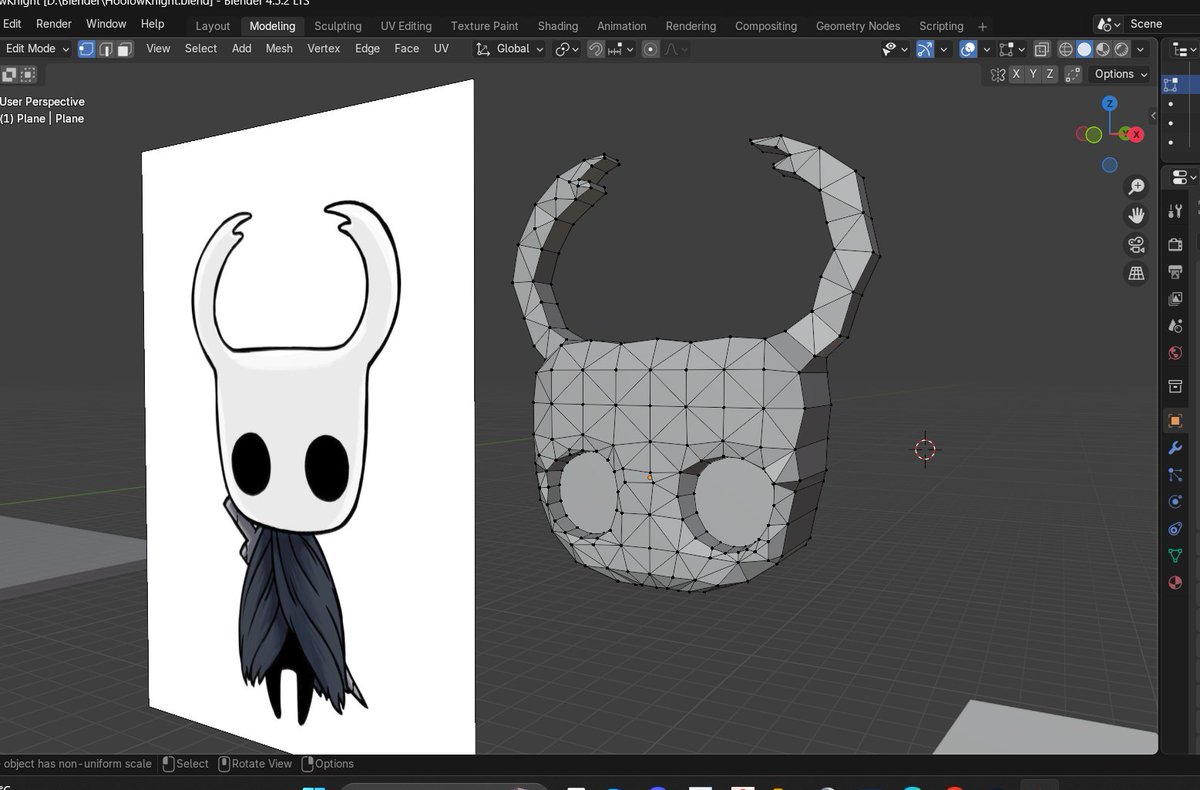Viewport: 1200px width, 790px height.
Task: Switch to the Sculpting workspace tab
Action: tap(338, 25)
